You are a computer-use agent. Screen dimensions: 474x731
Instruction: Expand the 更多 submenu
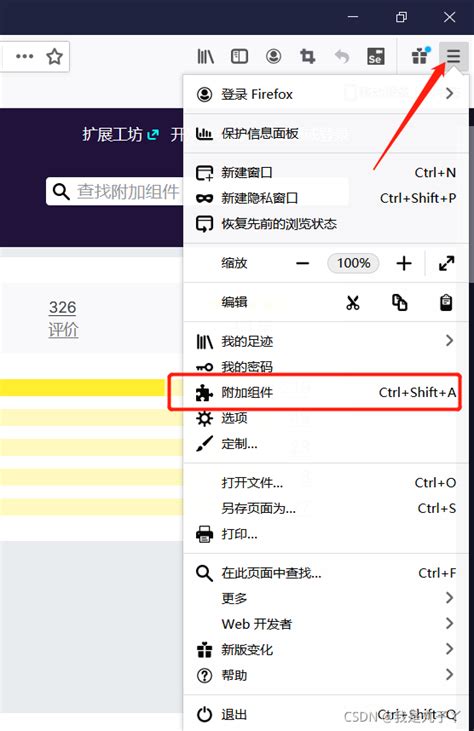326,598
